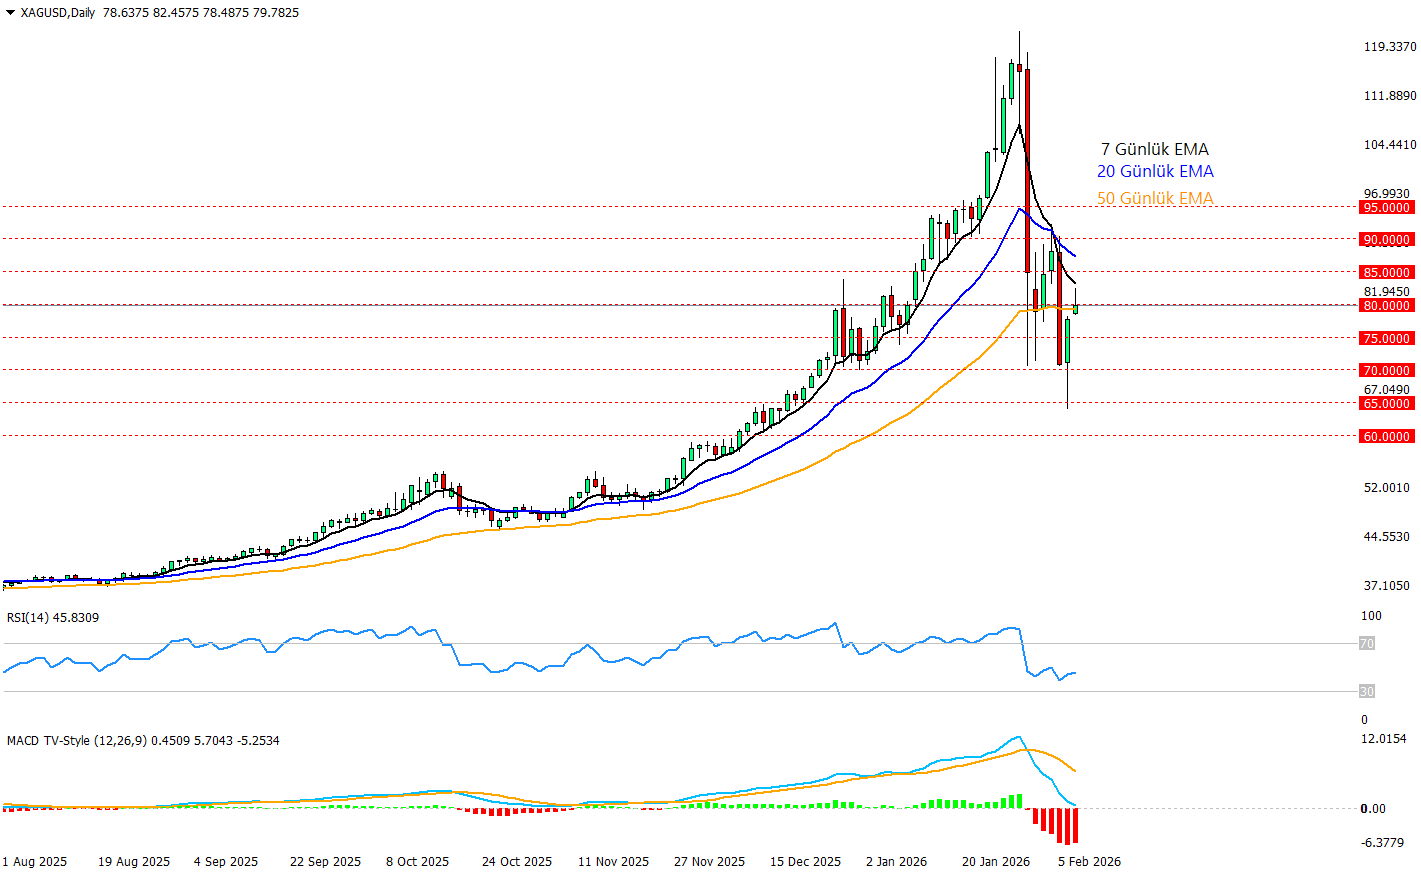
Task: Click the RSI(14) indicator label
Action: point(53,618)
